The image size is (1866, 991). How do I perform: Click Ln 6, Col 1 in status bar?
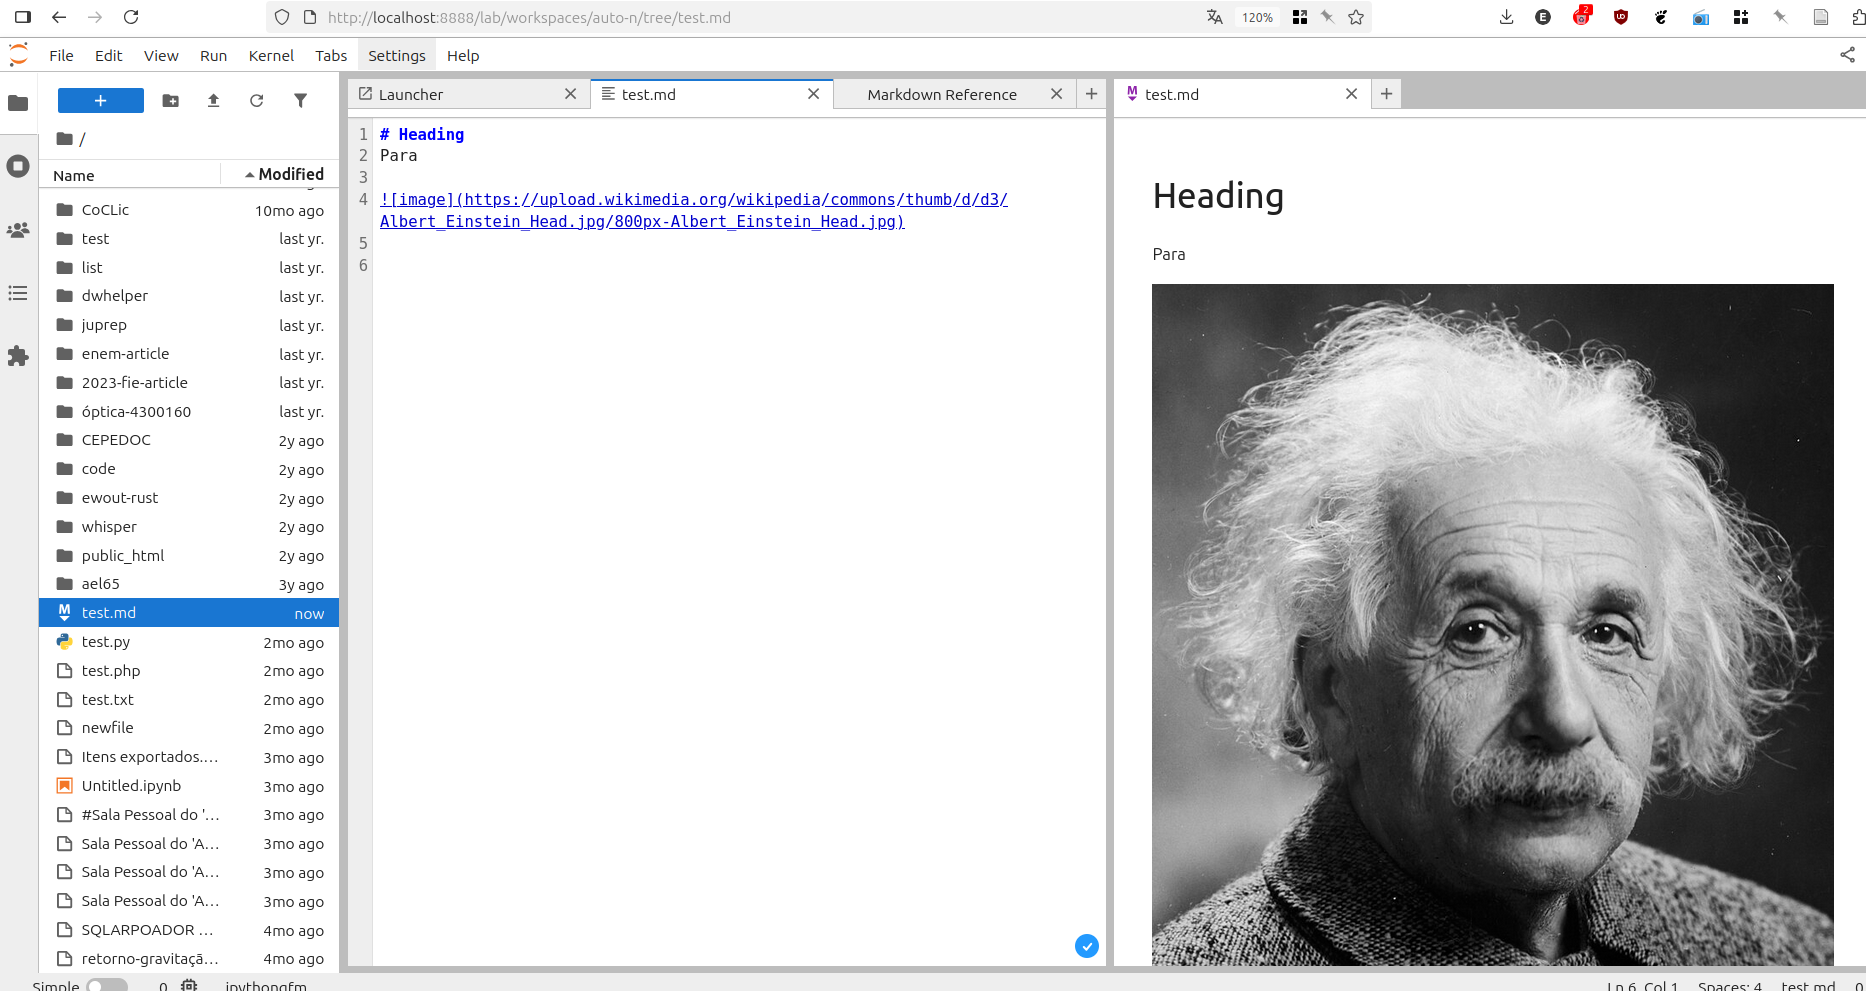click(1643, 986)
